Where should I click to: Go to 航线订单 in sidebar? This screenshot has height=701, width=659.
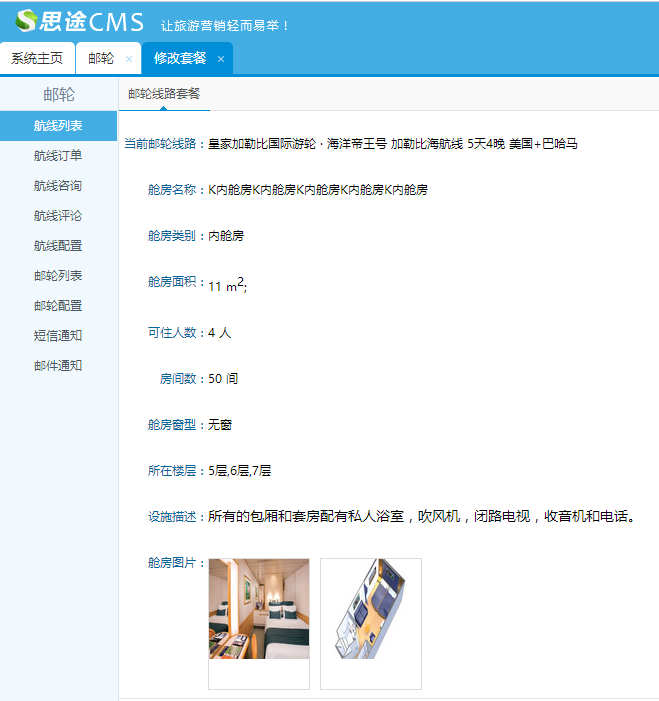click(x=58, y=156)
